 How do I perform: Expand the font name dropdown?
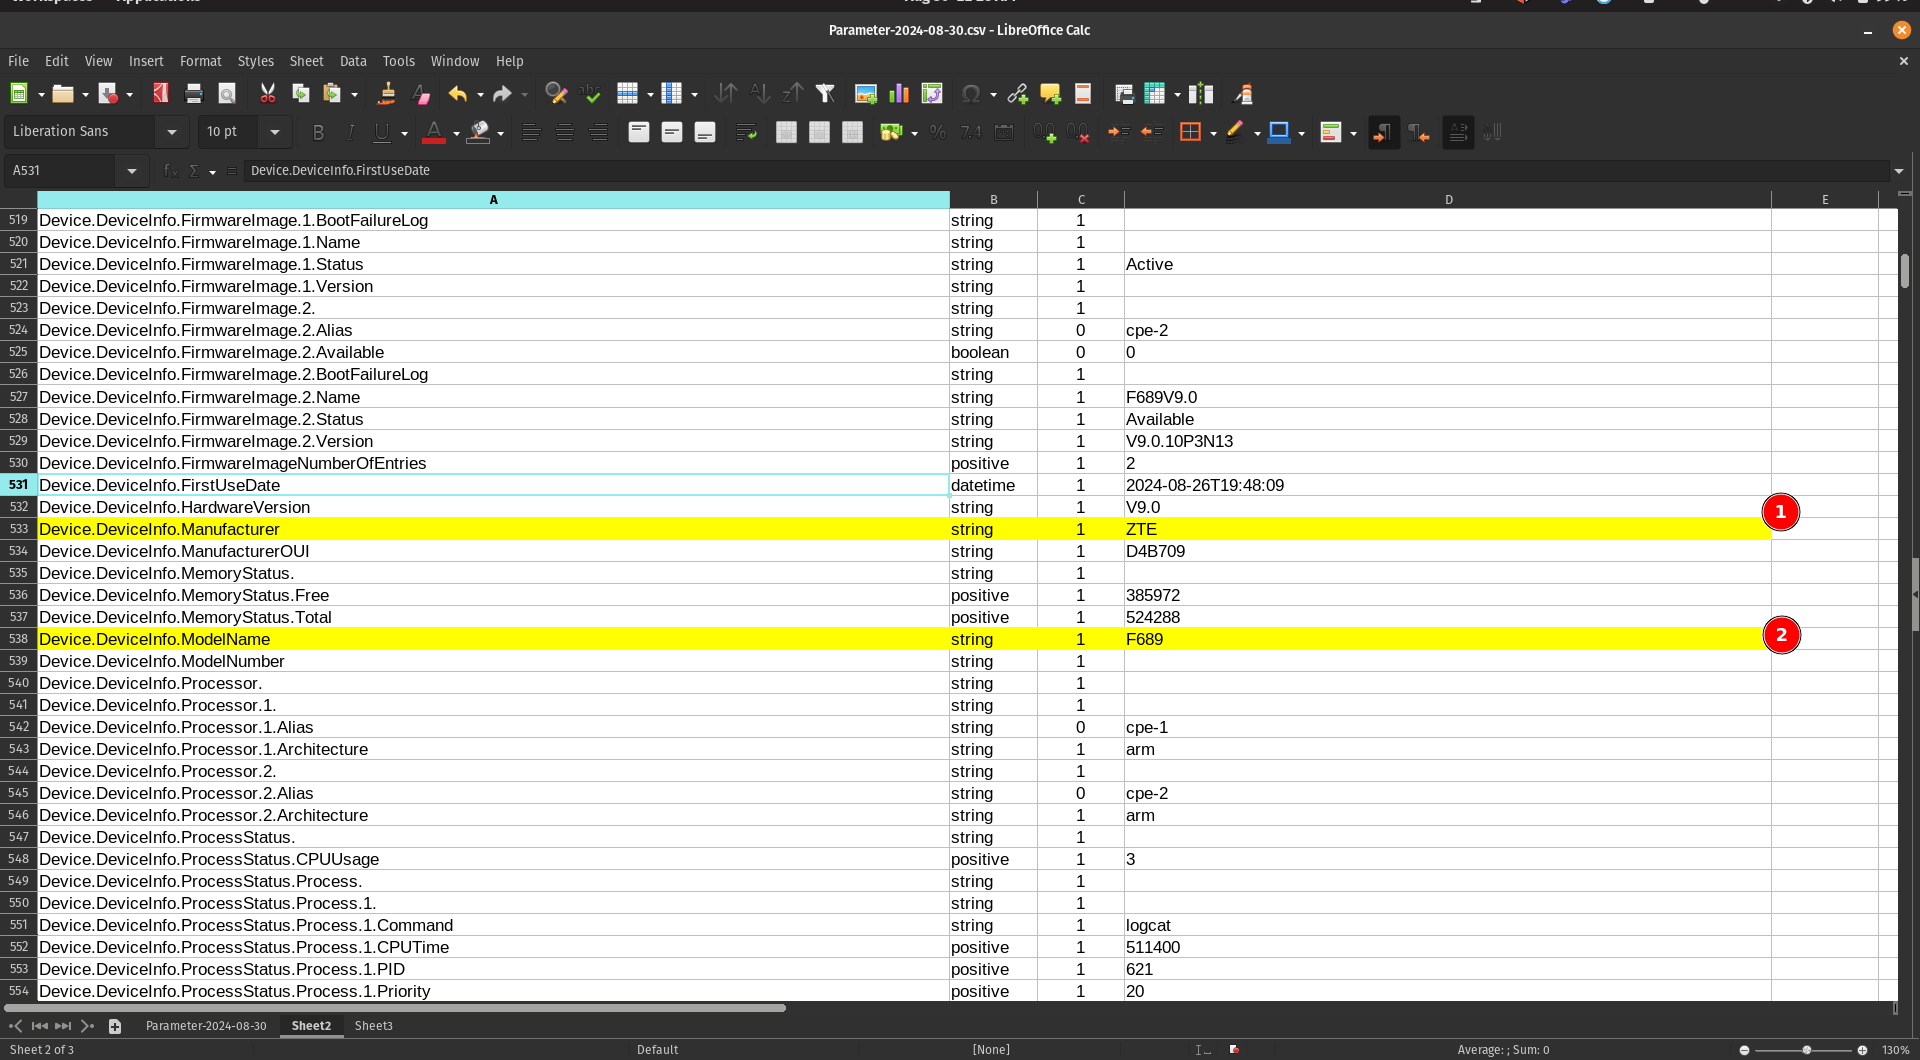click(172, 132)
